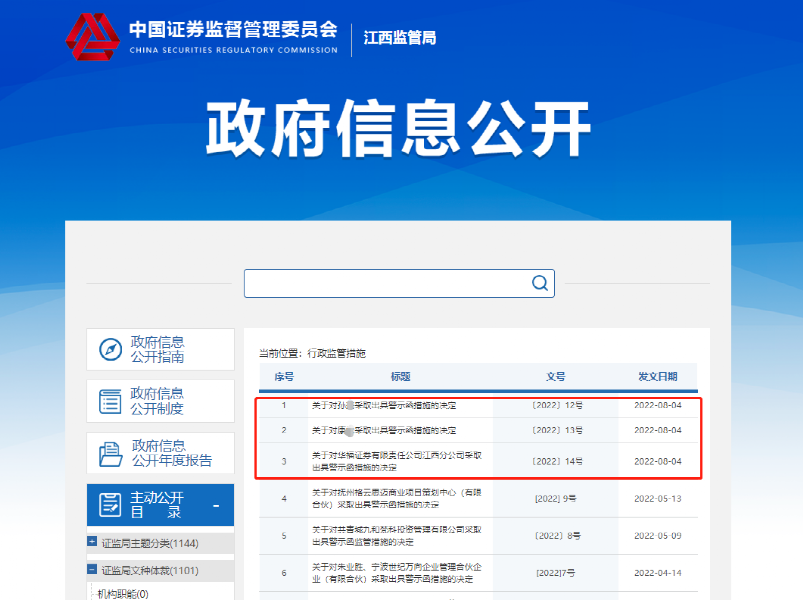
Task: Click the folder icon for 公开年度报告
Action: click(110, 453)
